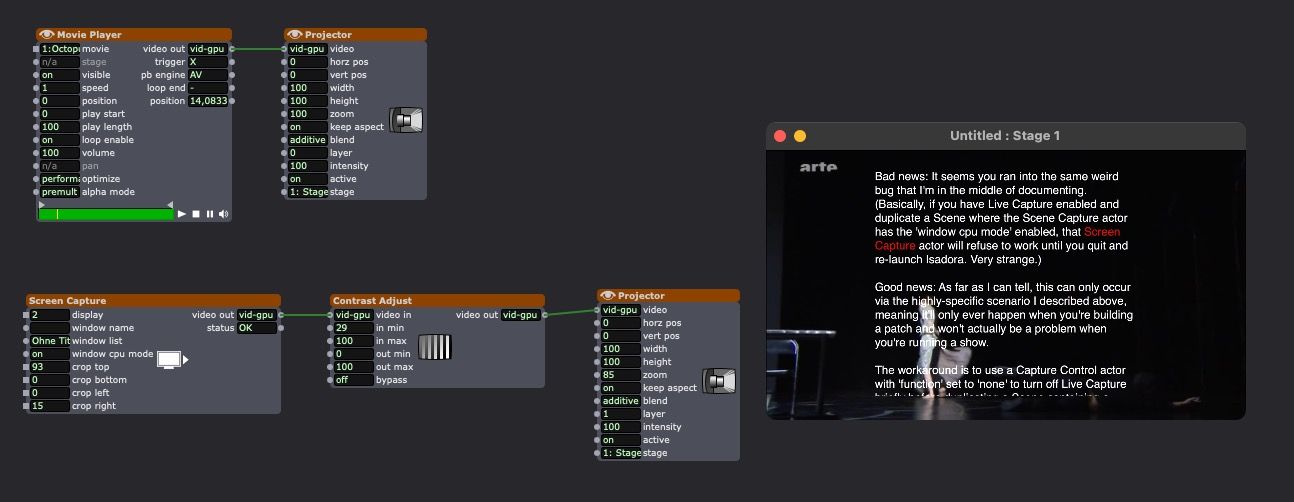Click the lower Projector actor's projector icon
The width and height of the screenshot is (1294, 502).
click(719, 381)
